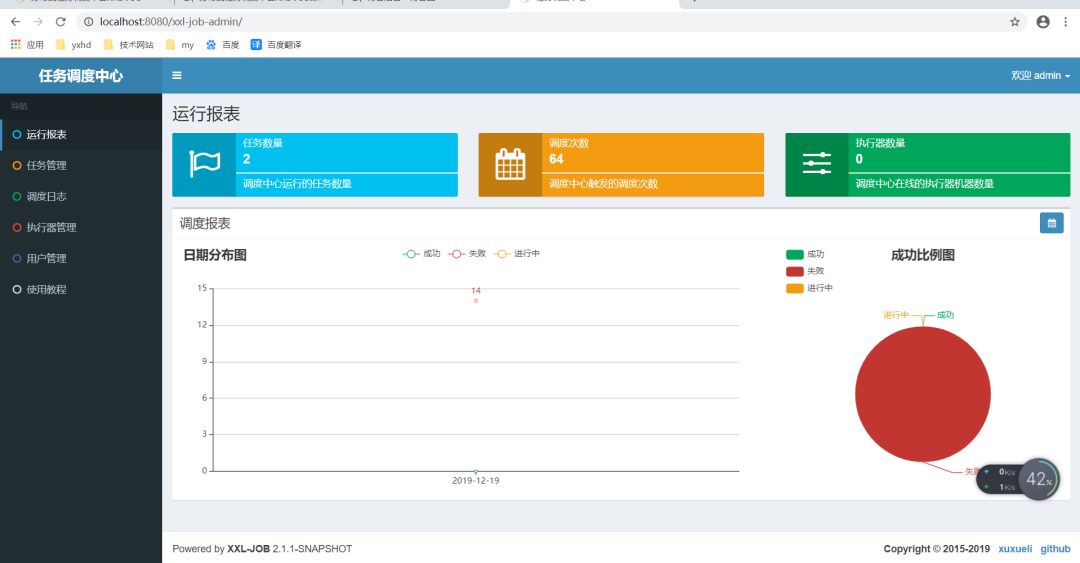Open the 技术网站 bookmark folder
Viewport: 1080px width, 563px height.
click(129, 45)
